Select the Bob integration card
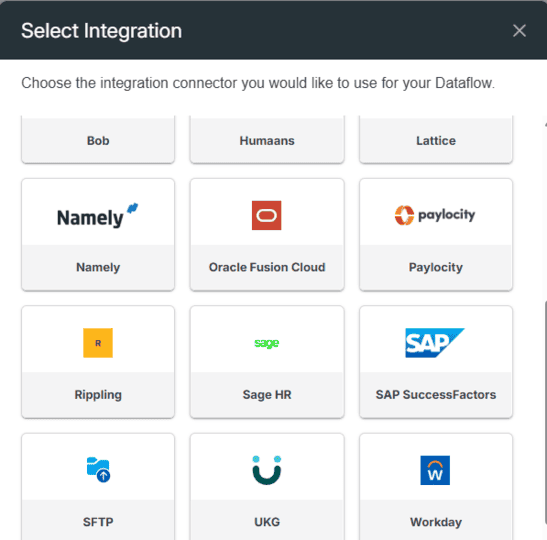Viewport: 547px width, 540px height. click(x=98, y=140)
